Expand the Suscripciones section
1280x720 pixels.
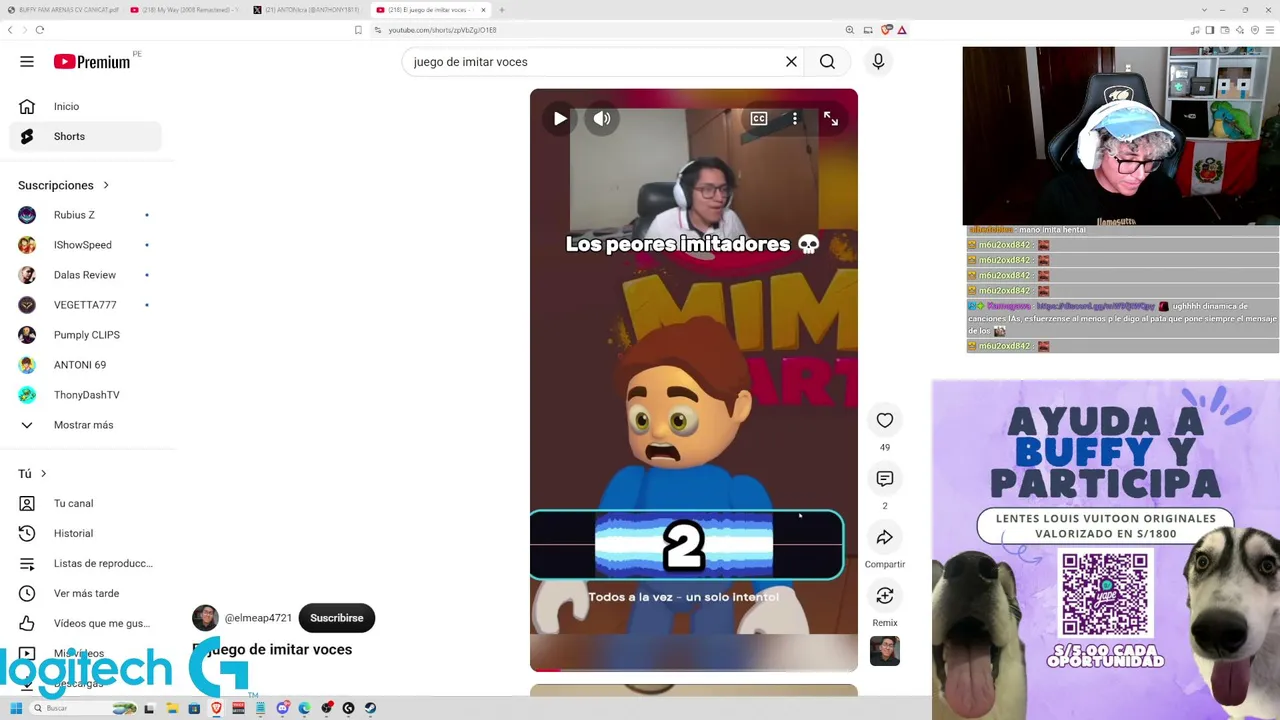point(64,185)
